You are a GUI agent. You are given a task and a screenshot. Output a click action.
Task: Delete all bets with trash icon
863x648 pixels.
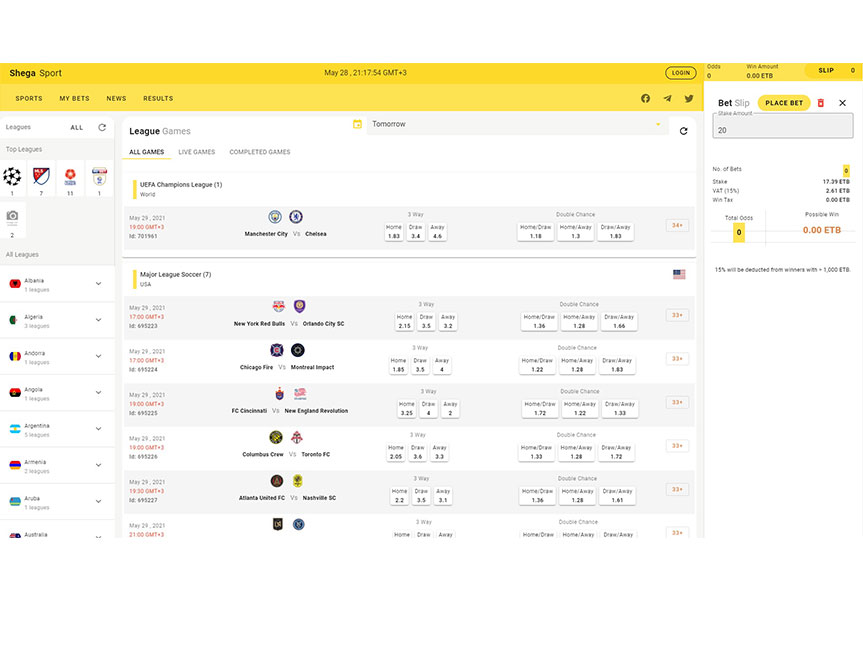(x=821, y=103)
